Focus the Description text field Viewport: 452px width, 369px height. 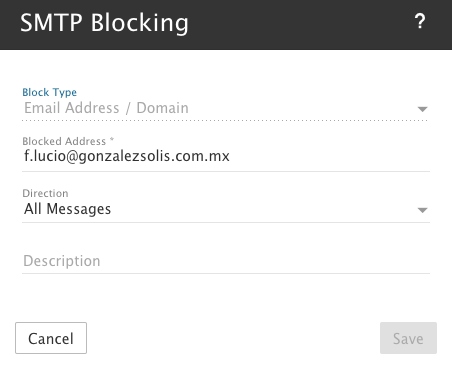pos(226,261)
